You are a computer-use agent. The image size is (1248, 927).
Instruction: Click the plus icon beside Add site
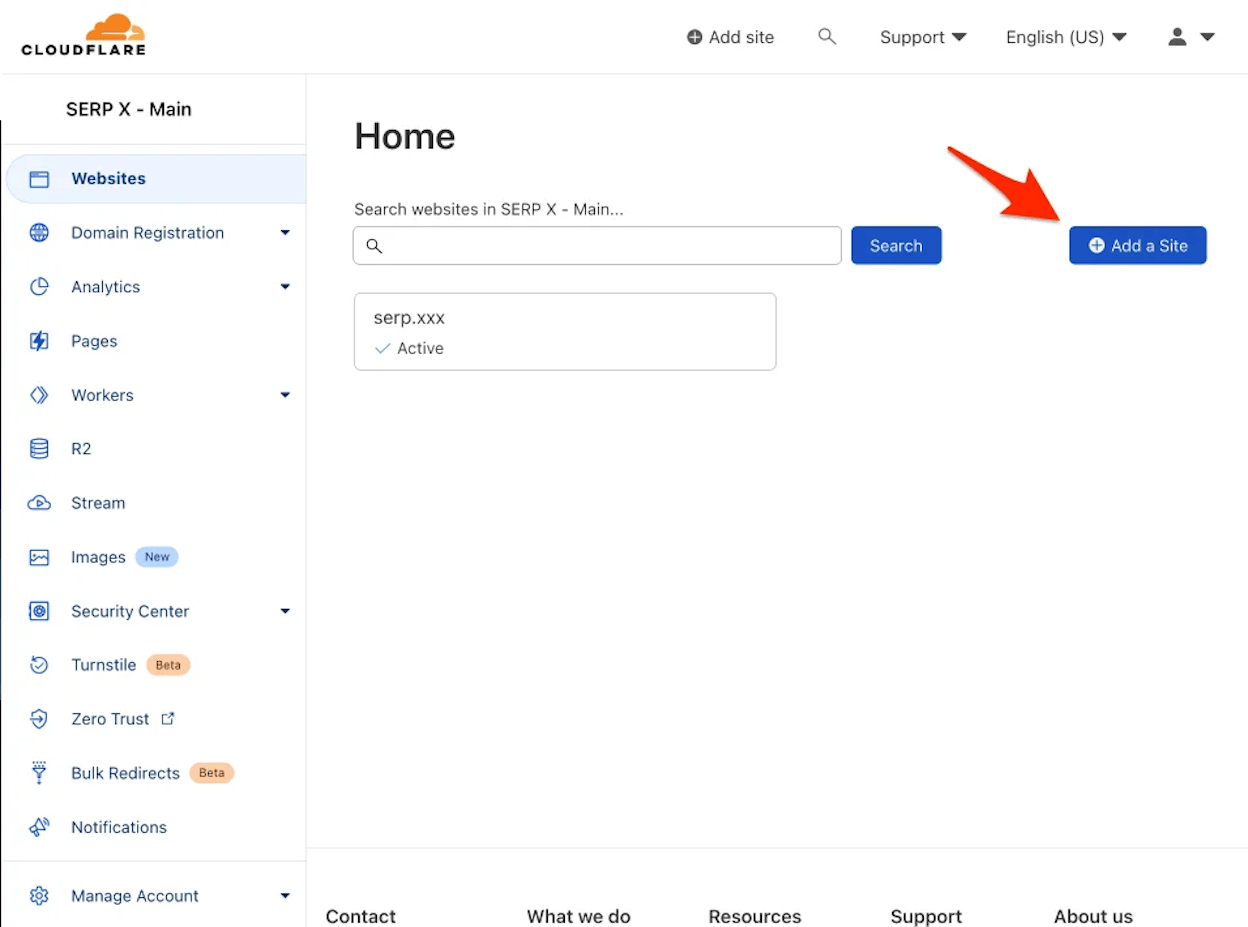click(694, 37)
